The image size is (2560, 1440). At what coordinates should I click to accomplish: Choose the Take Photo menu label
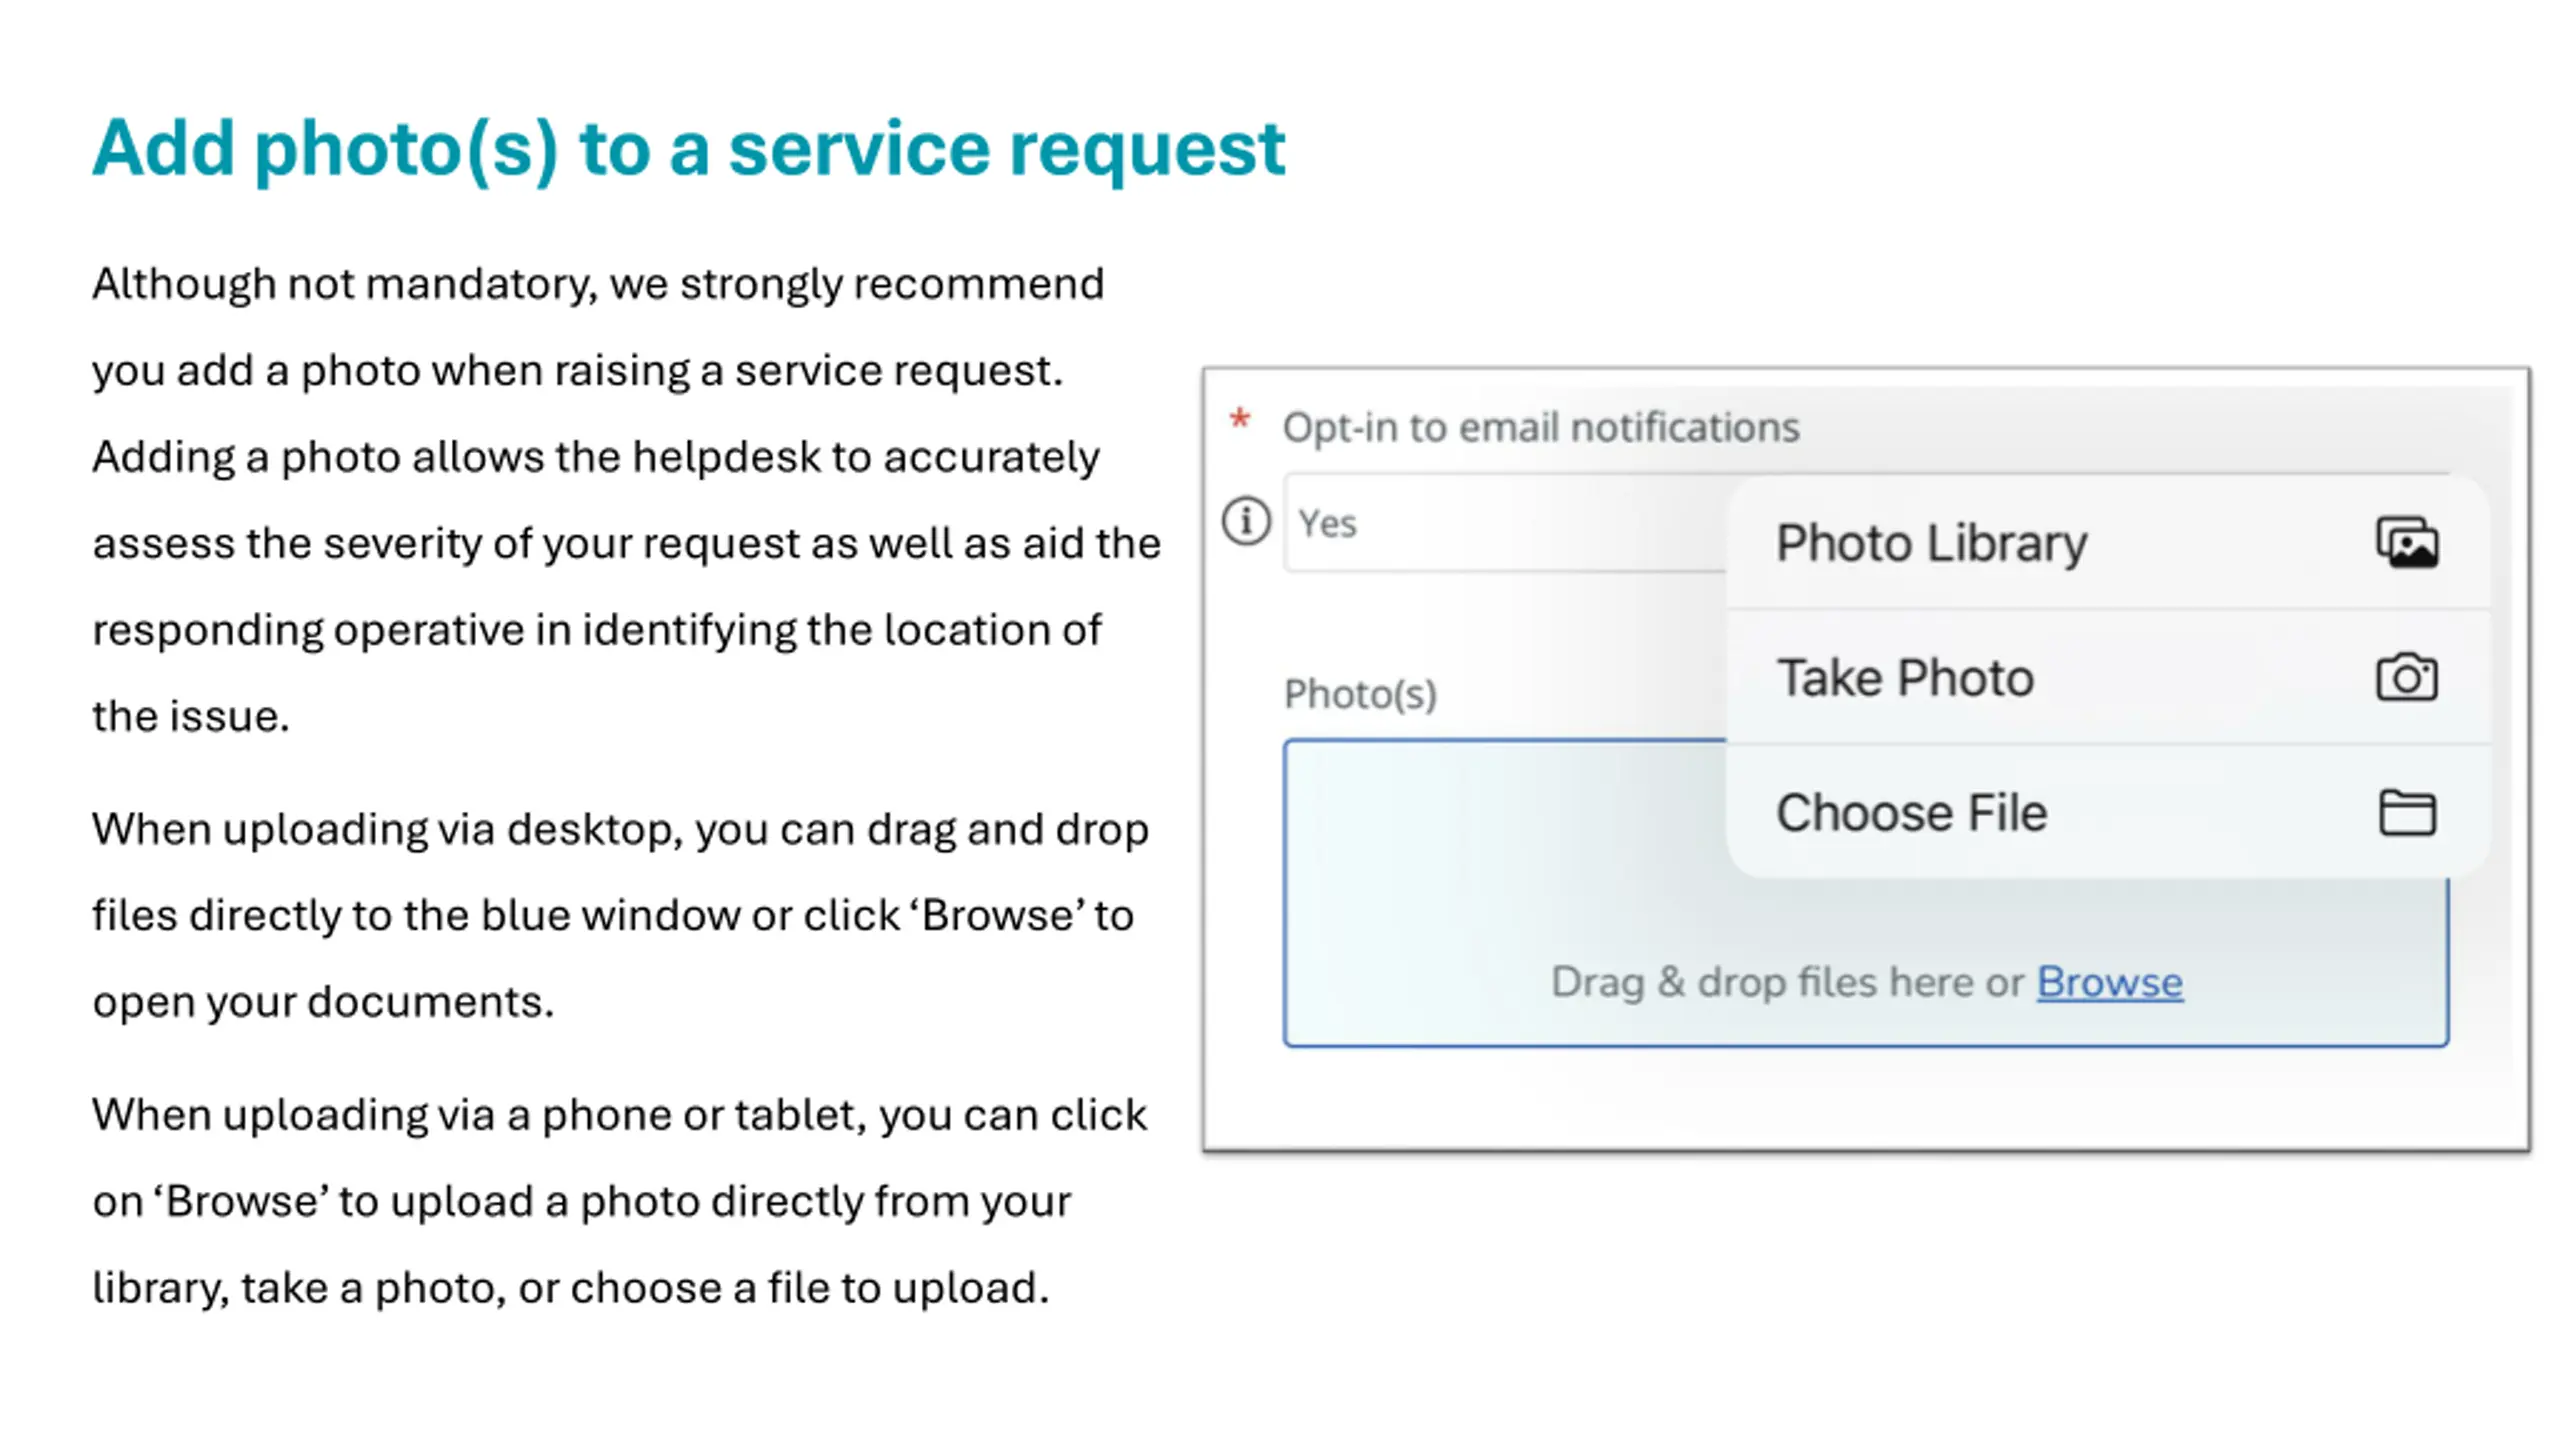1905,678
